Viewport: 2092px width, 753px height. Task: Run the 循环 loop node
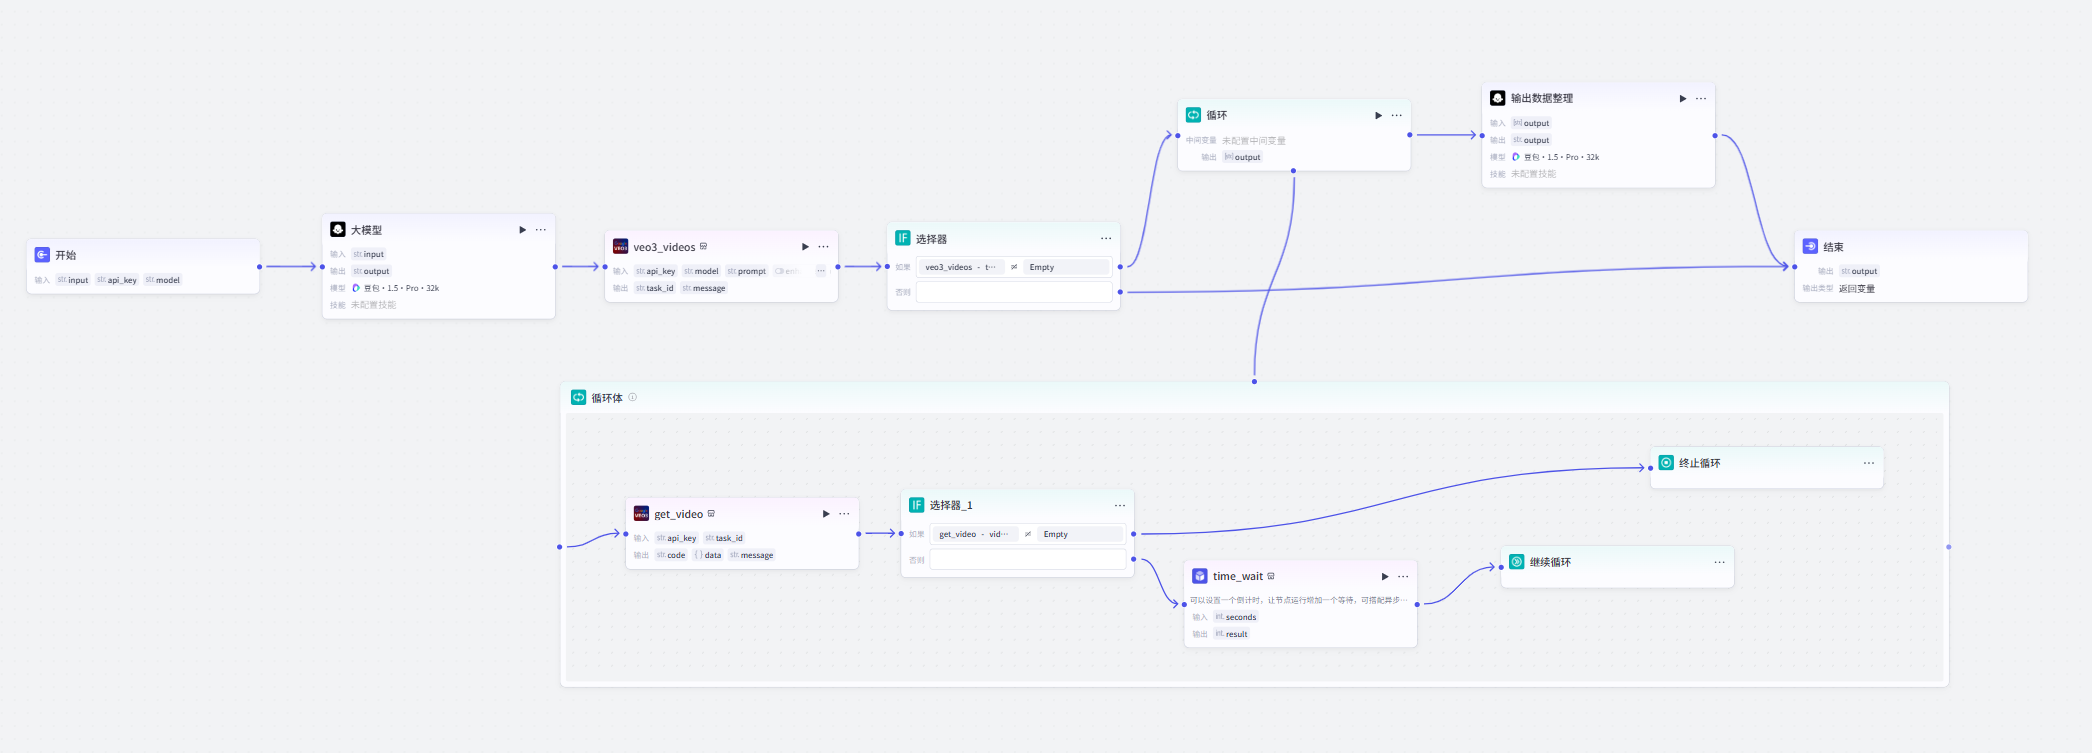coord(1378,116)
